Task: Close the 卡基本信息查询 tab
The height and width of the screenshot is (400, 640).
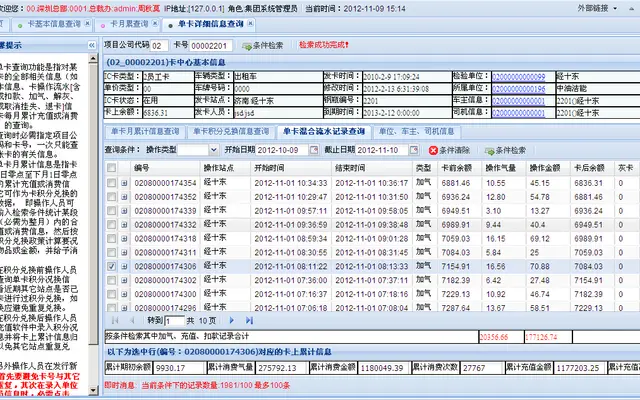Action: coord(87,24)
